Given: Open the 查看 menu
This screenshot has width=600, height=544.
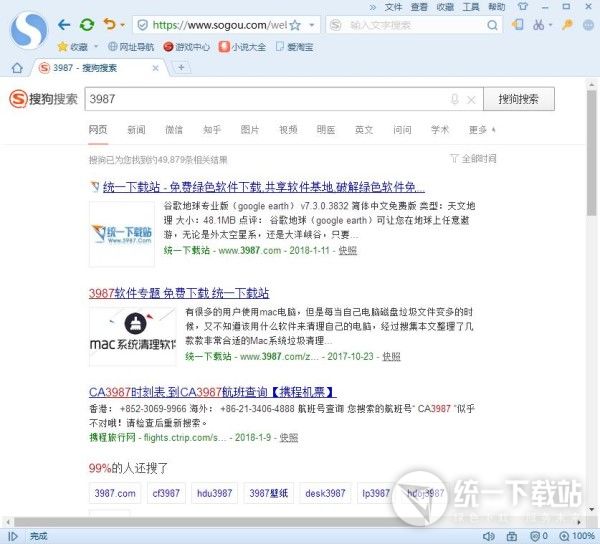Looking at the screenshot, I should (x=419, y=7).
